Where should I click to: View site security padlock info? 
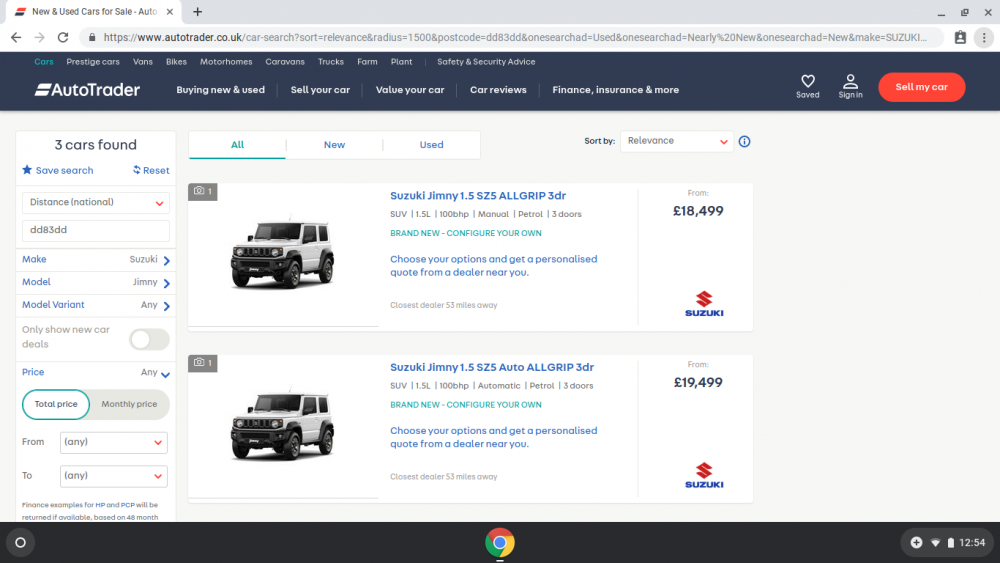click(92, 38)
